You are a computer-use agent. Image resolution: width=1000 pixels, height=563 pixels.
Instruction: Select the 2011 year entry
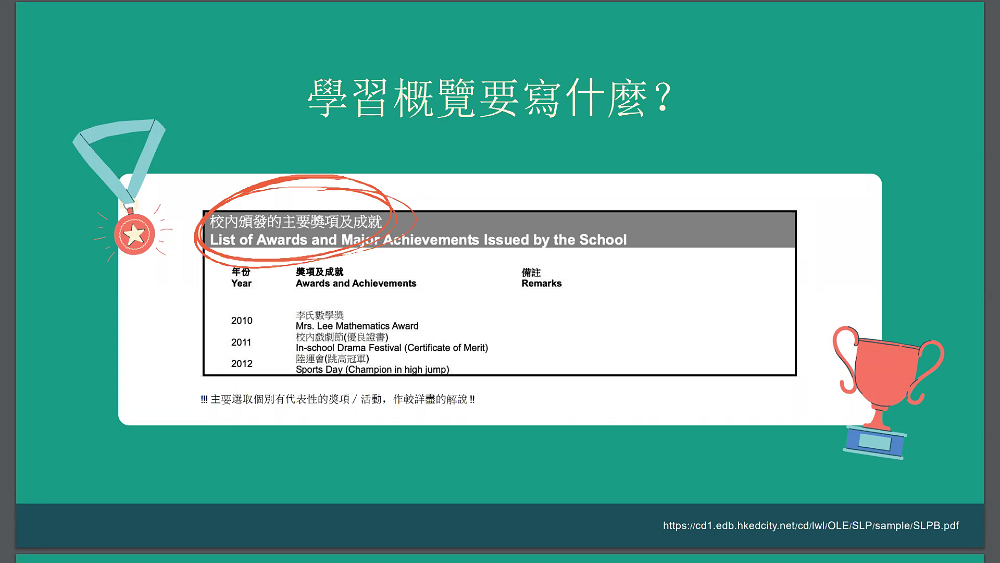coord(241,342)
